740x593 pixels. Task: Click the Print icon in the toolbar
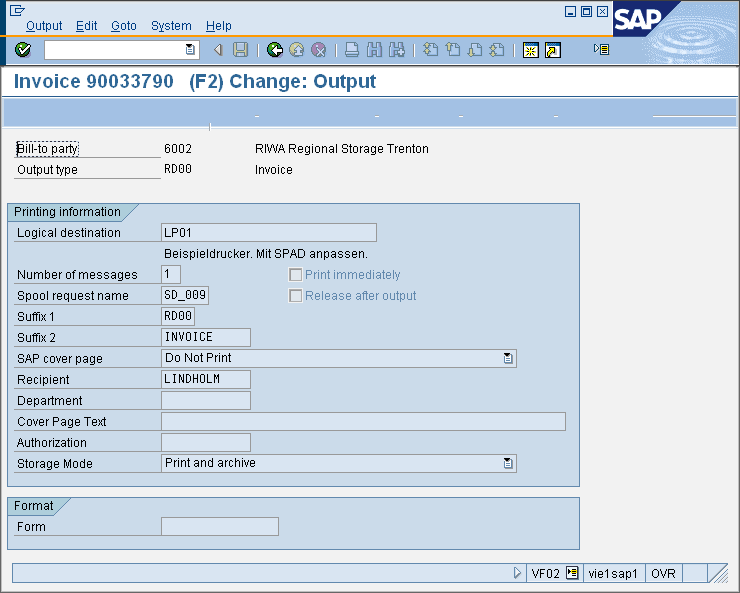352,50
